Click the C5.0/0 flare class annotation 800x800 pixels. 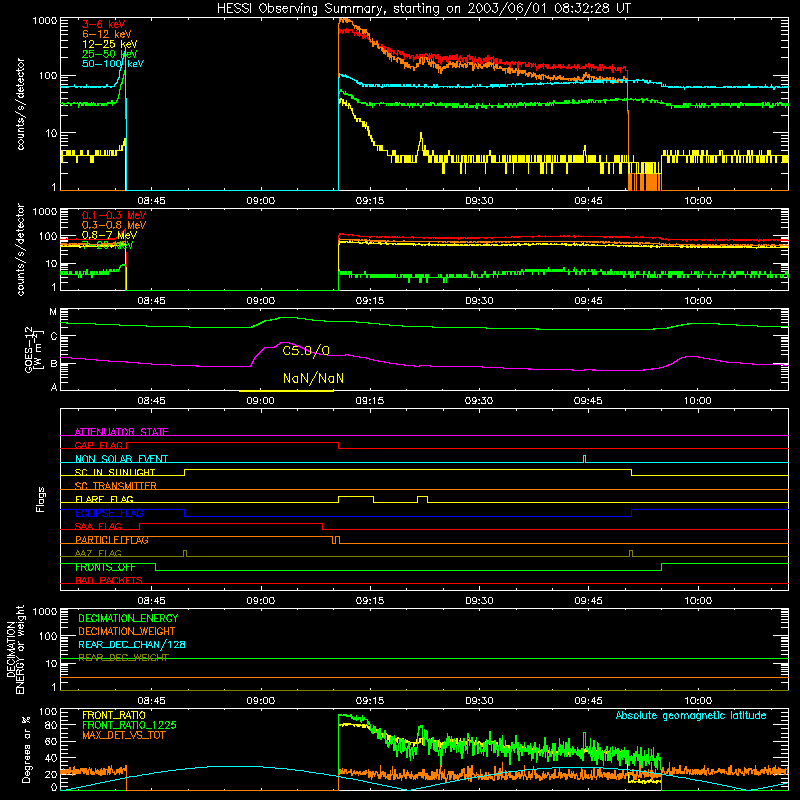(x=306, y=351)
